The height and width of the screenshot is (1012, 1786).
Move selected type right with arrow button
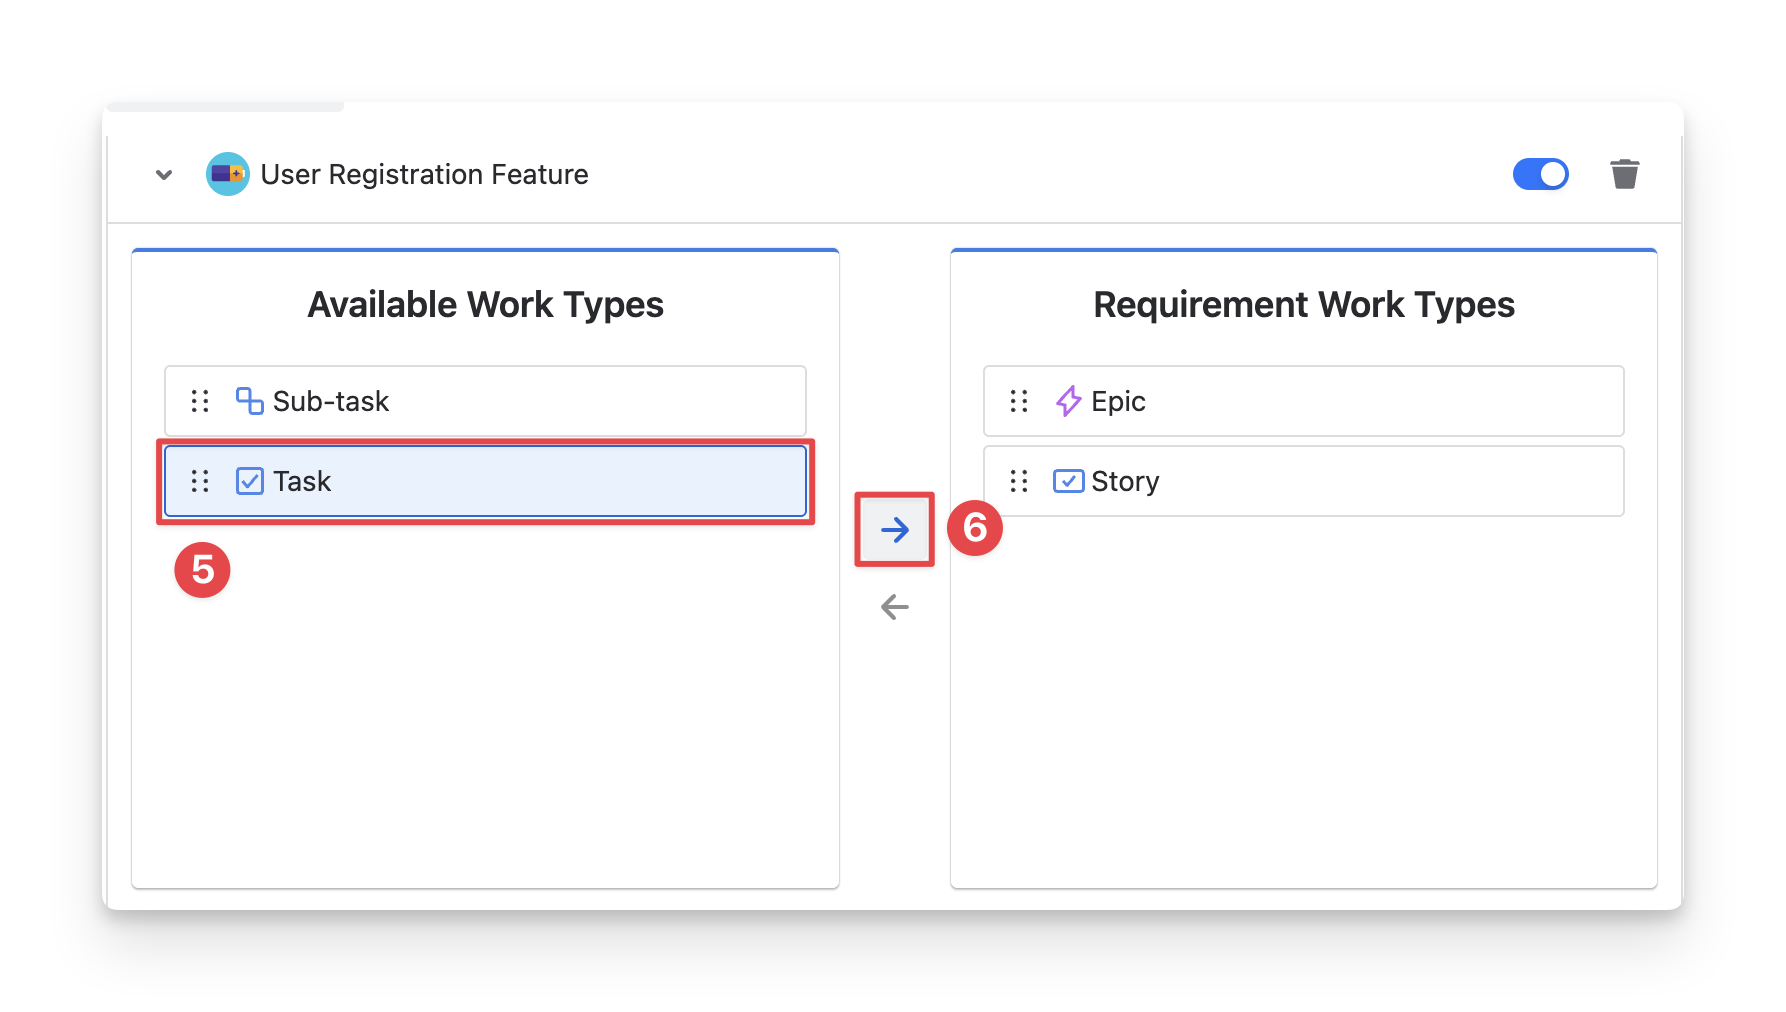(894, 529)
